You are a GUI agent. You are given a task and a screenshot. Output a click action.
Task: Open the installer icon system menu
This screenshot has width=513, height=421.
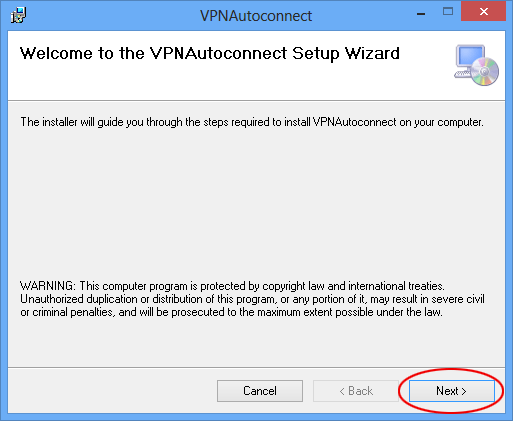click(x=18, y=15)
